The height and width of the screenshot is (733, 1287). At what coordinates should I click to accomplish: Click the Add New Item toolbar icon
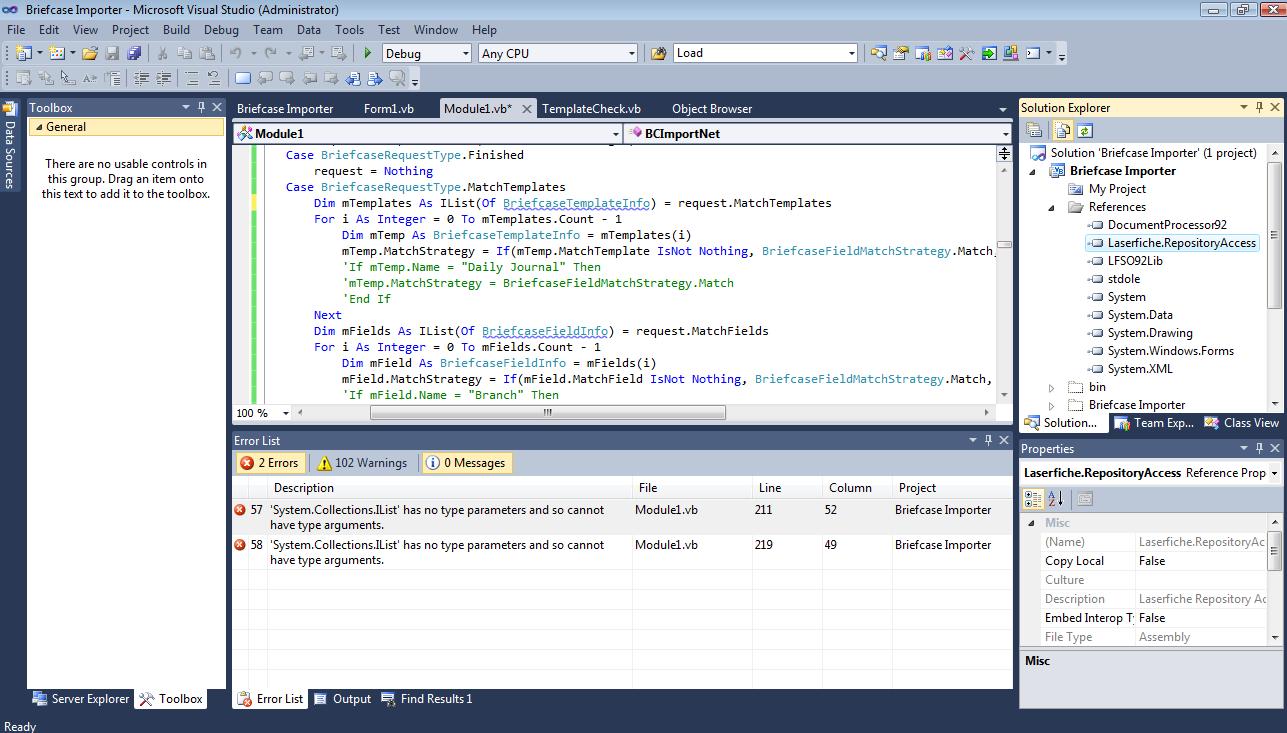57,53
